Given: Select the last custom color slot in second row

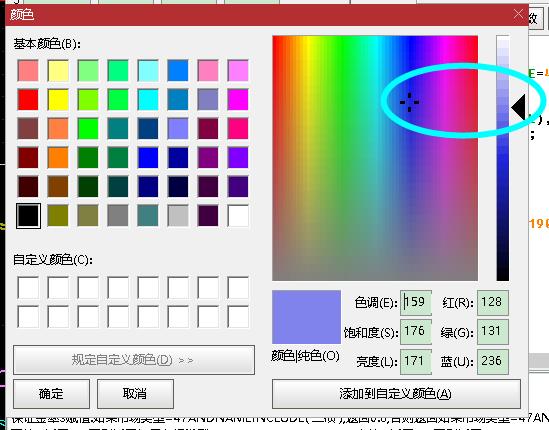Looking at the screenshot, I should [238, 317].
